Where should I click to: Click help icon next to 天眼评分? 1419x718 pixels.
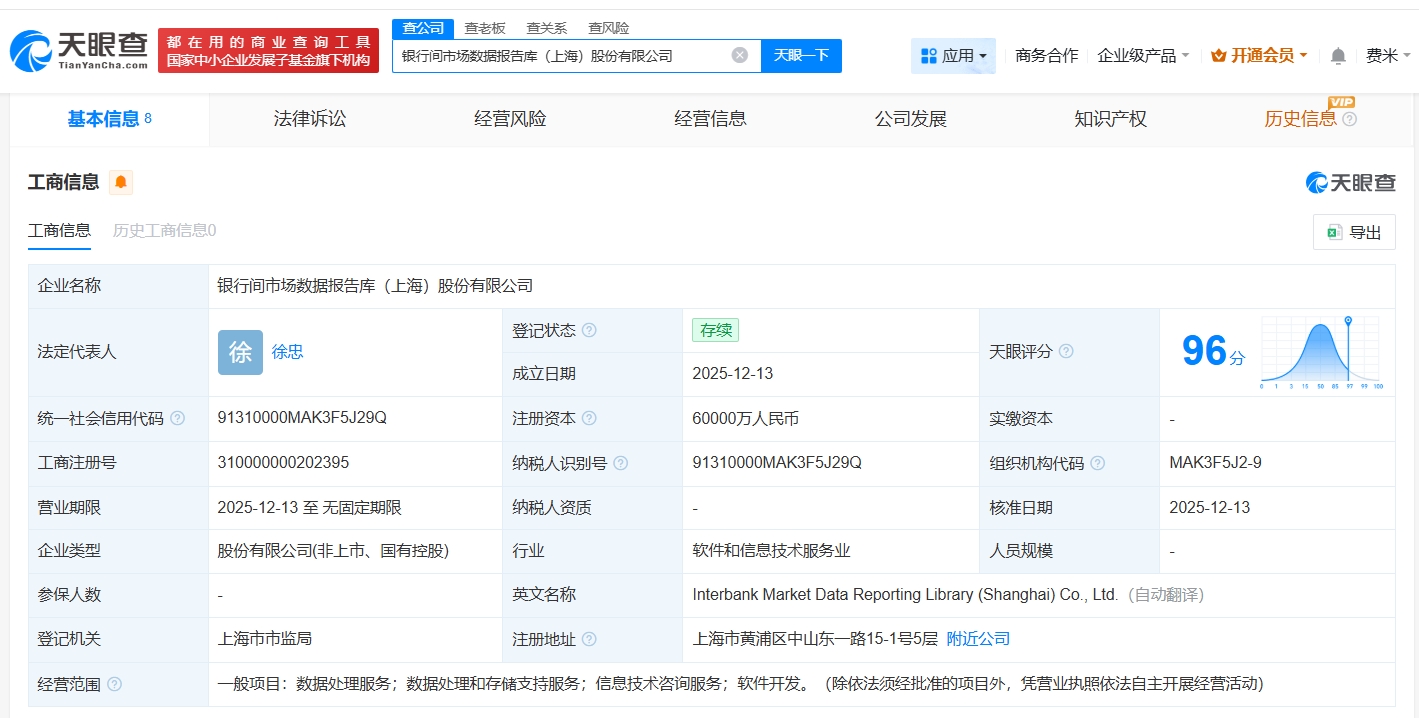coord(1066,351)
